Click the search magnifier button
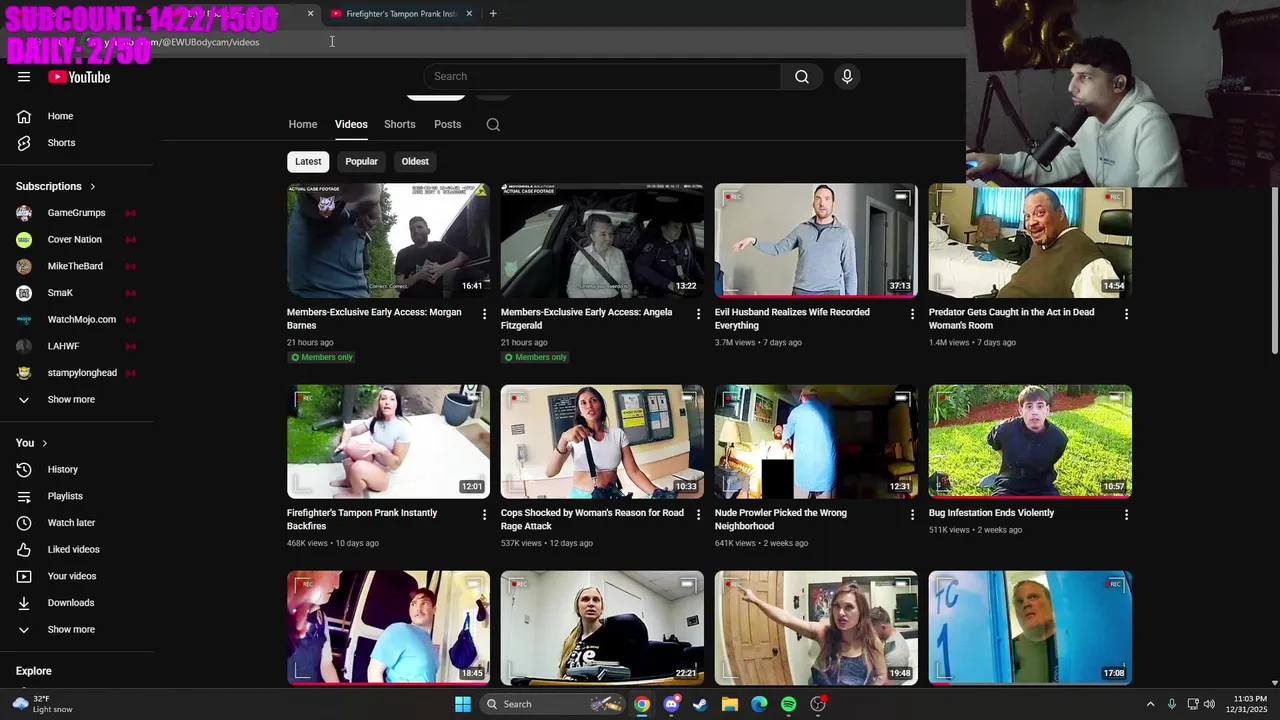The width and height of the screenshot is (1280, 720). (x=802, y=76)
